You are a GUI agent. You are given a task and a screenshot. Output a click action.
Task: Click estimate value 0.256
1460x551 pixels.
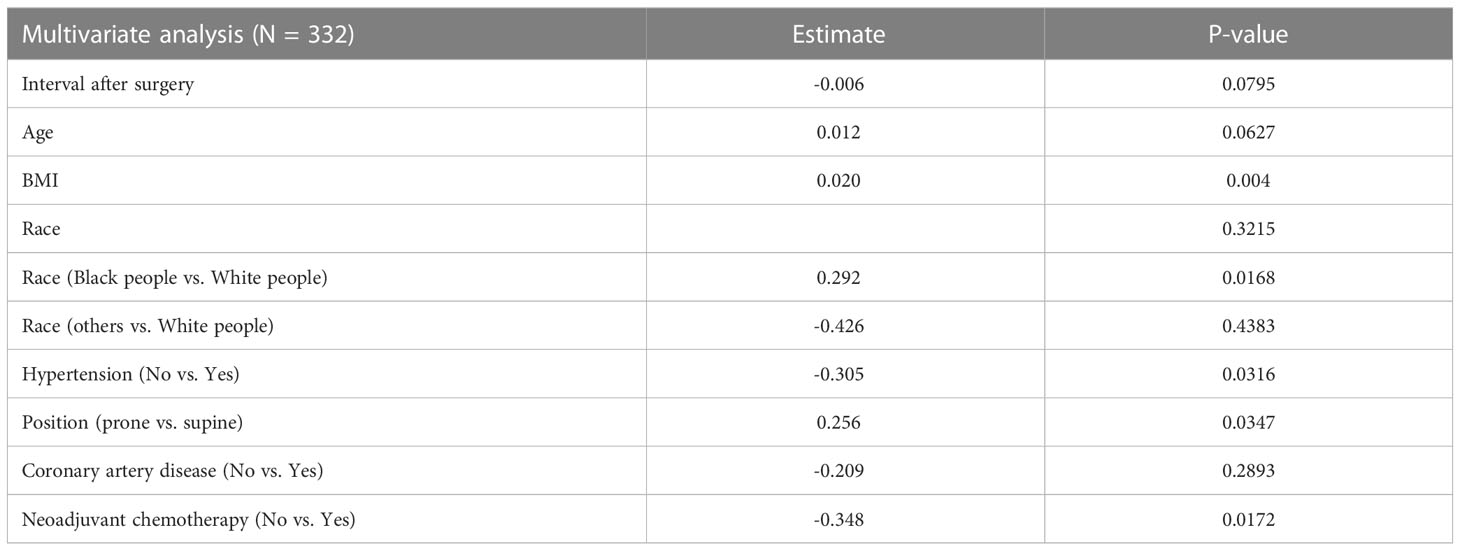(x=838, y=422)
